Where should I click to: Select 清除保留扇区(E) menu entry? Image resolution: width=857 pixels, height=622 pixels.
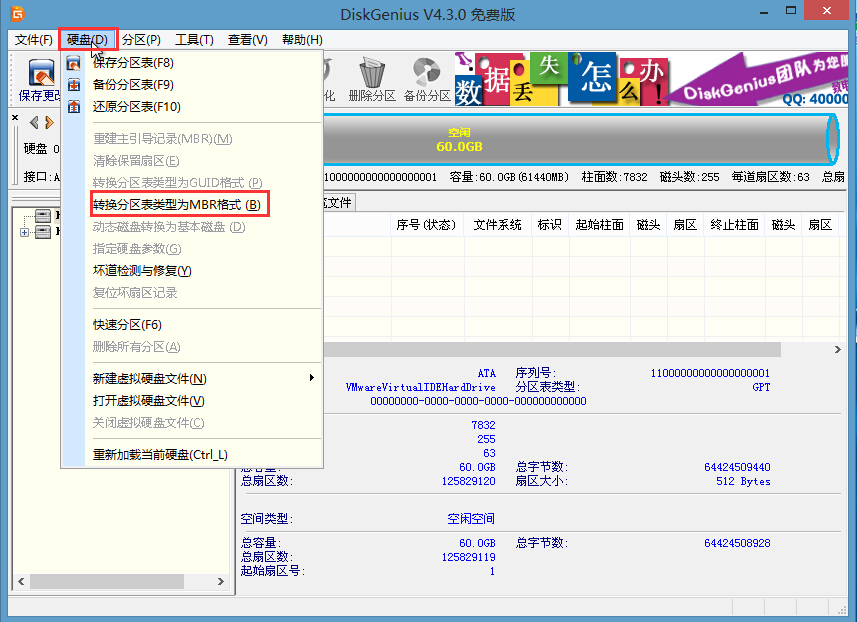pyautogui.click(x=191, y=161)
